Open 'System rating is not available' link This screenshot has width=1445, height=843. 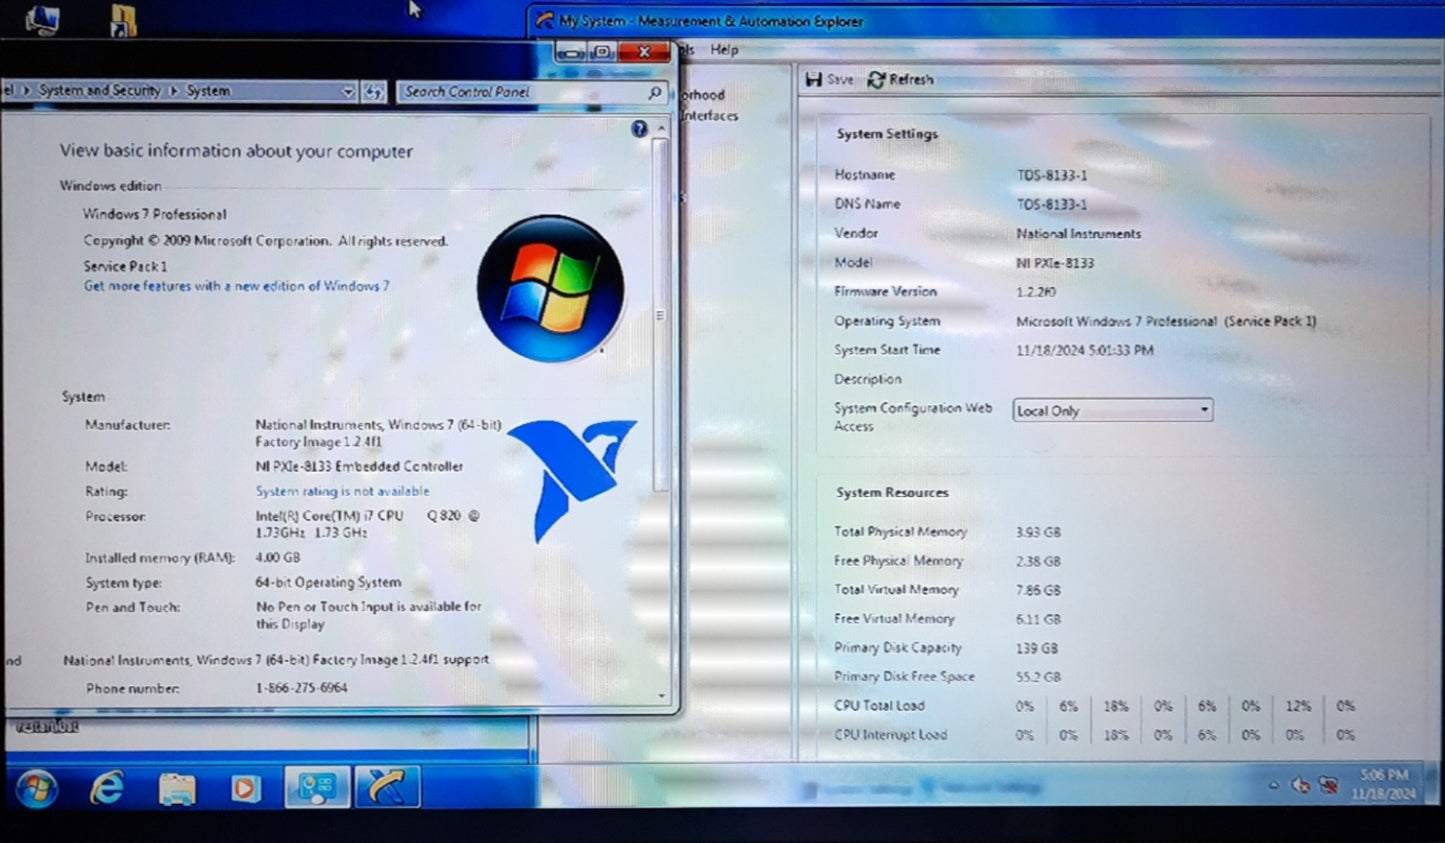[x=342, y=491]
